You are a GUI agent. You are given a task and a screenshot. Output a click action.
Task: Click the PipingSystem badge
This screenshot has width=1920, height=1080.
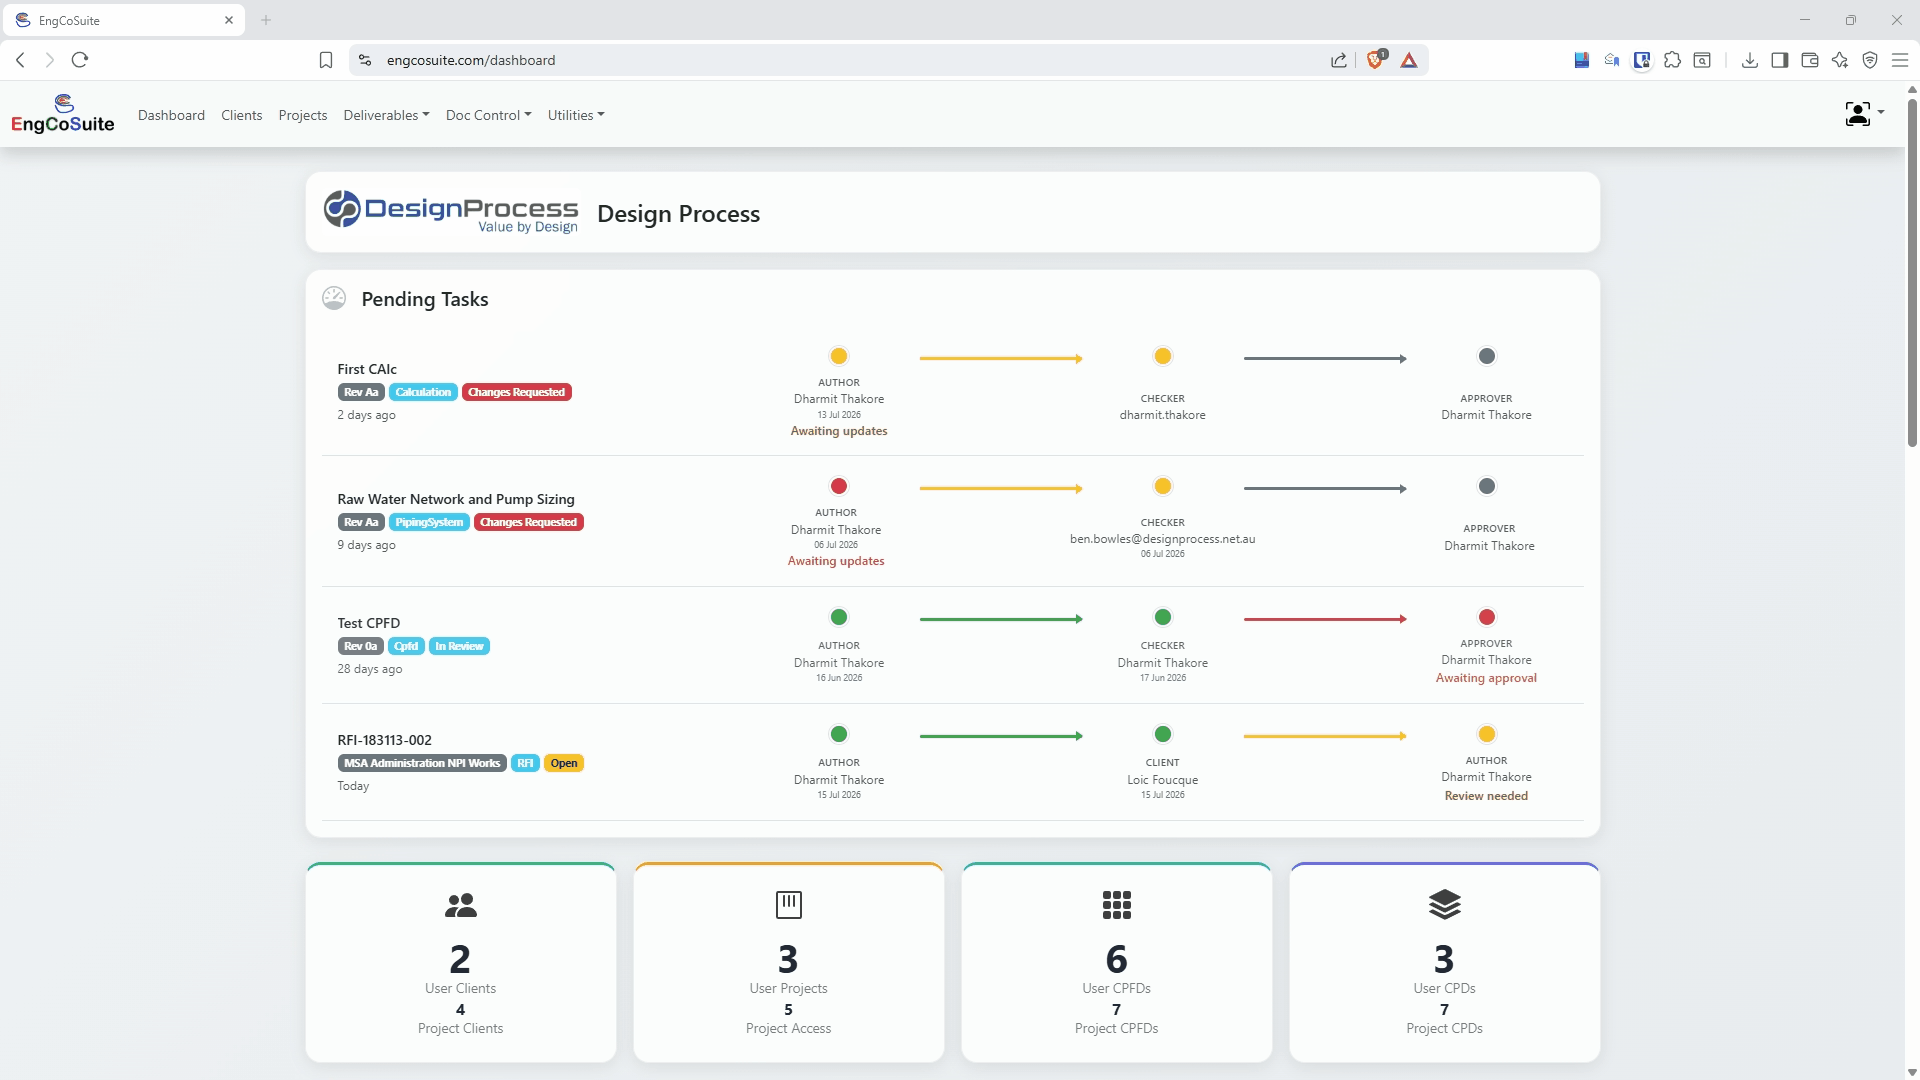(x=429, y=522)
